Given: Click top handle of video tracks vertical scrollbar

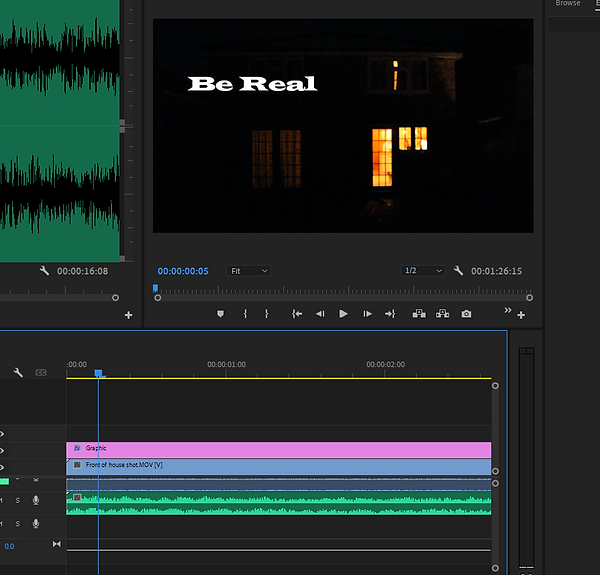Looking at the screenshot, I should click(495, 386).
